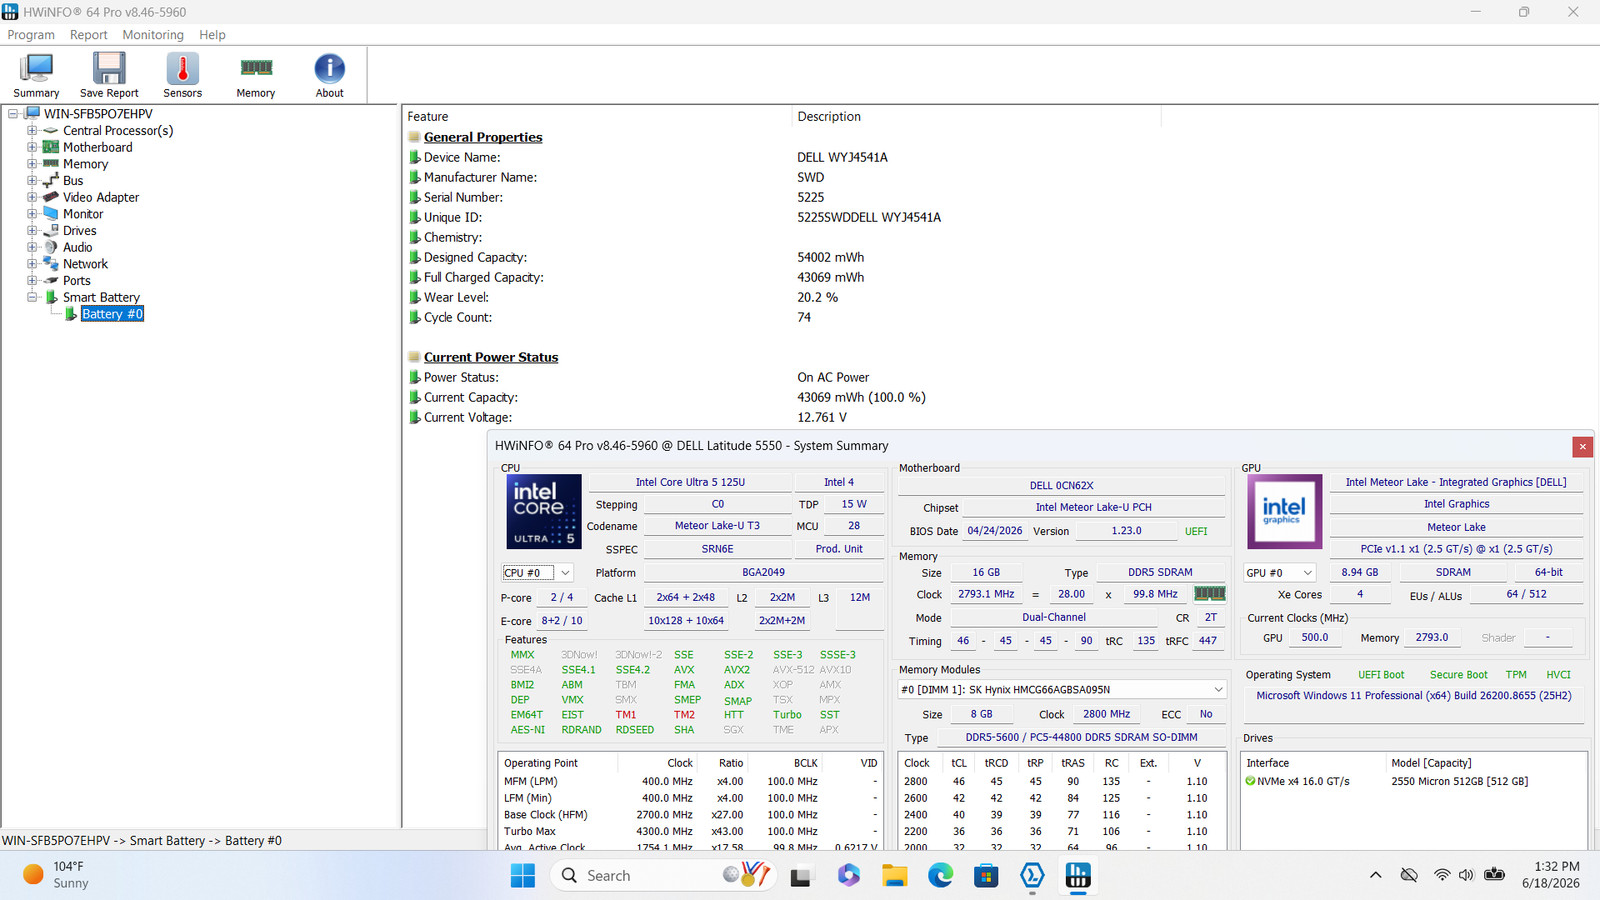1600x900 pixels.
Task: Click the green icon beside Cycle Count
Action: (x=414, y=317)
